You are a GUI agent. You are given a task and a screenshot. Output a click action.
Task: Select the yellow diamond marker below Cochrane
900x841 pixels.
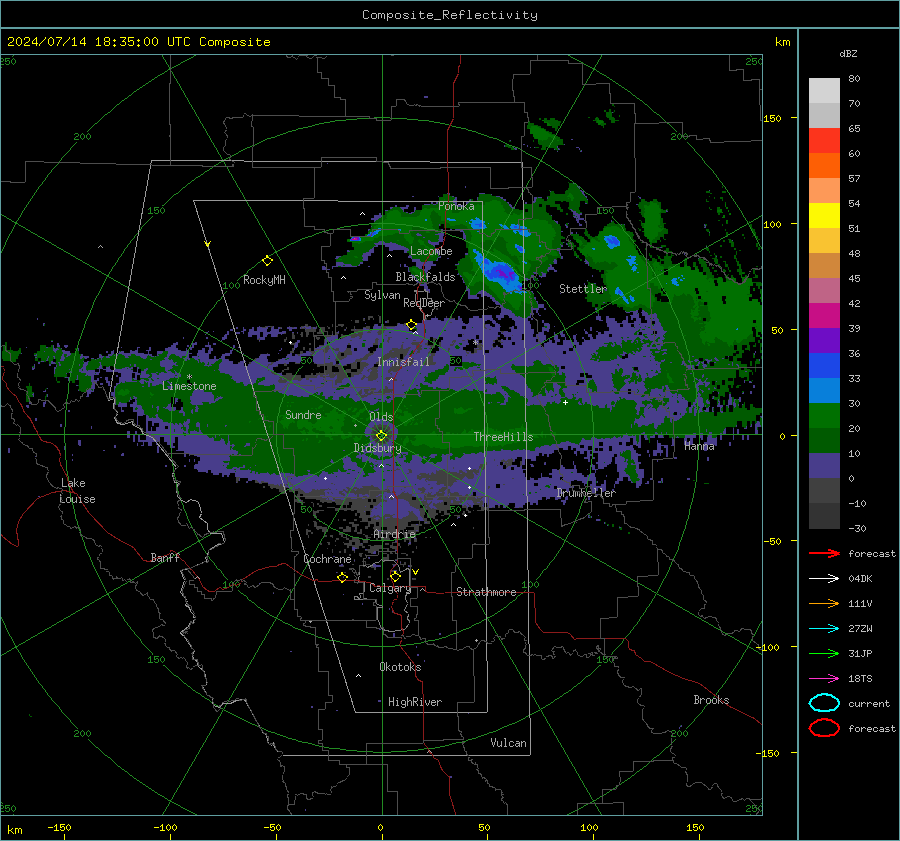click(x=343, y=577)
